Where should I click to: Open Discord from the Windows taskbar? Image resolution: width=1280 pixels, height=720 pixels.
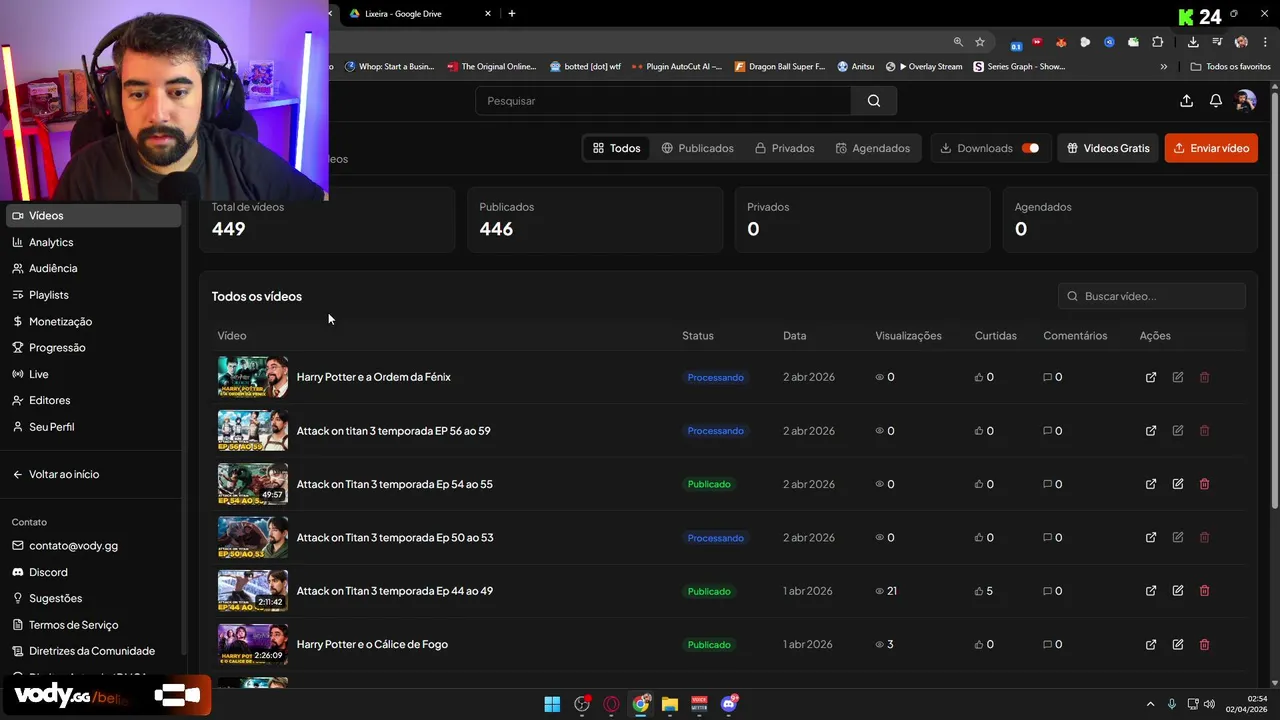729,704
